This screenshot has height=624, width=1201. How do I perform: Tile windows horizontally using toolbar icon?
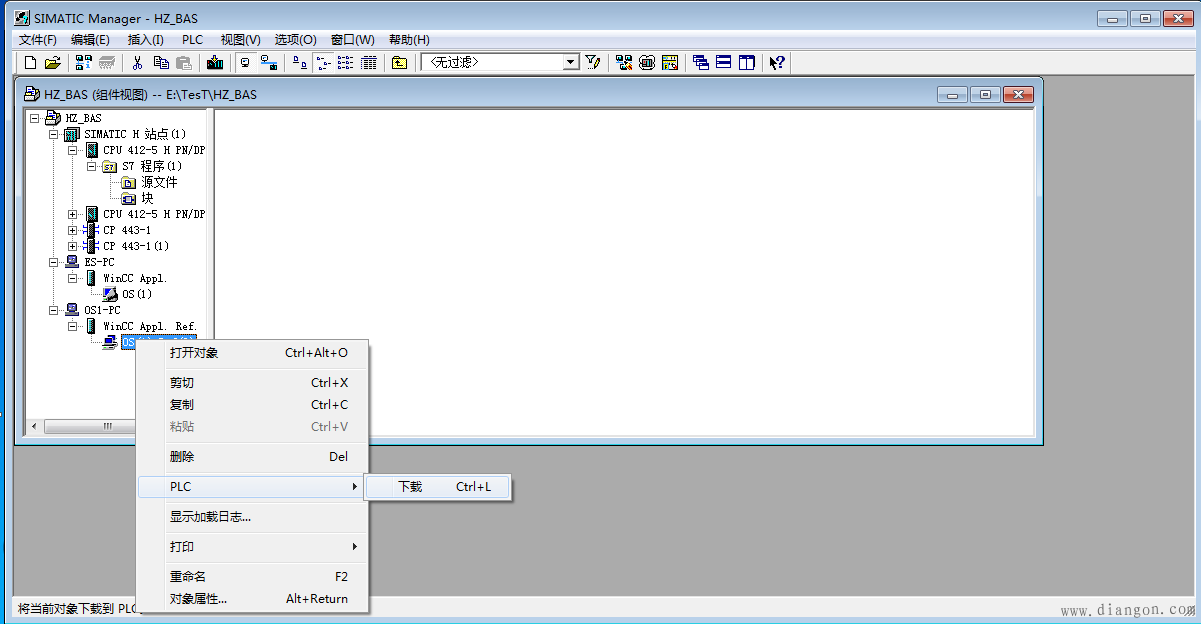pyautogui.click(x=724, y=62)
